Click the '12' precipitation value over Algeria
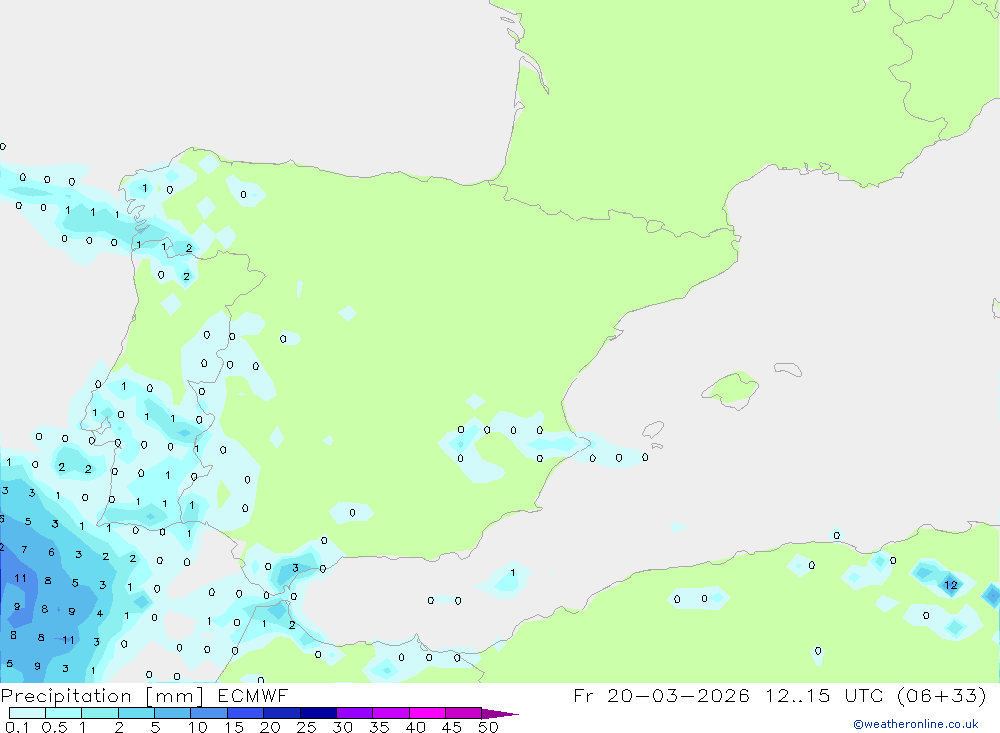 point(950,585)
